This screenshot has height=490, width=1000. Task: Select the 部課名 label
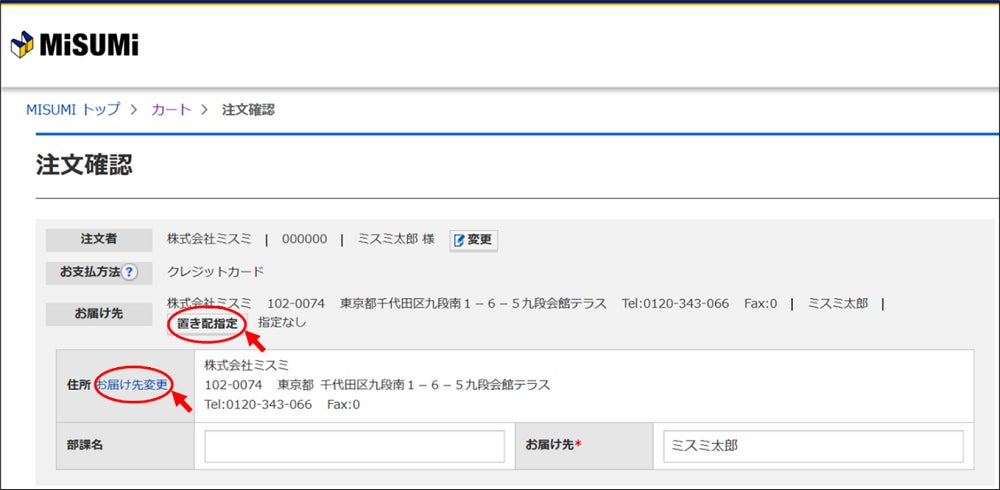point(85,445)
